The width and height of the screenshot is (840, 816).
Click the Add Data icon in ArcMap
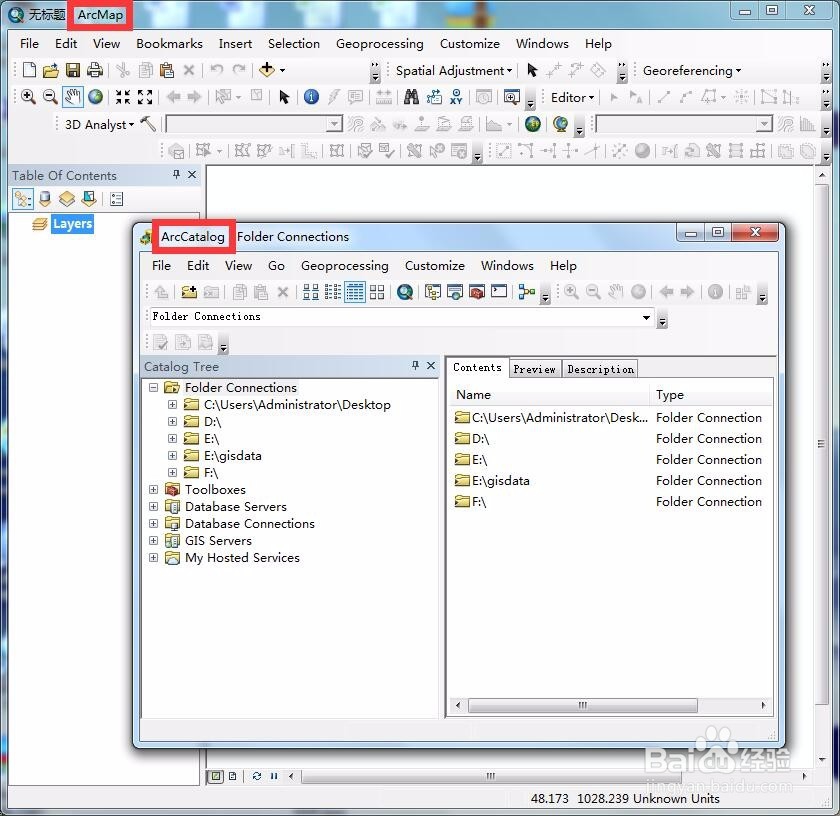click(x=267, y=70)
